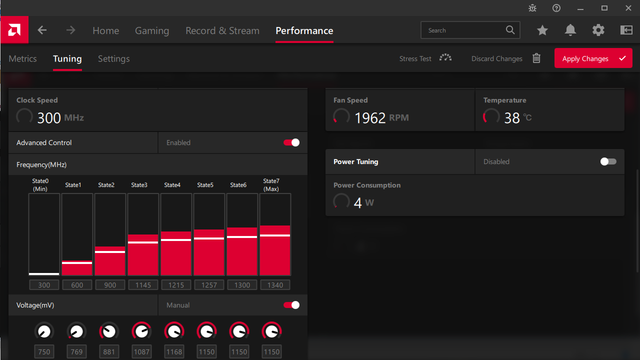This screenshot has height=360, width=640.
Task: Click the Discard Changes trash icon
Action: tap(536, 58)
